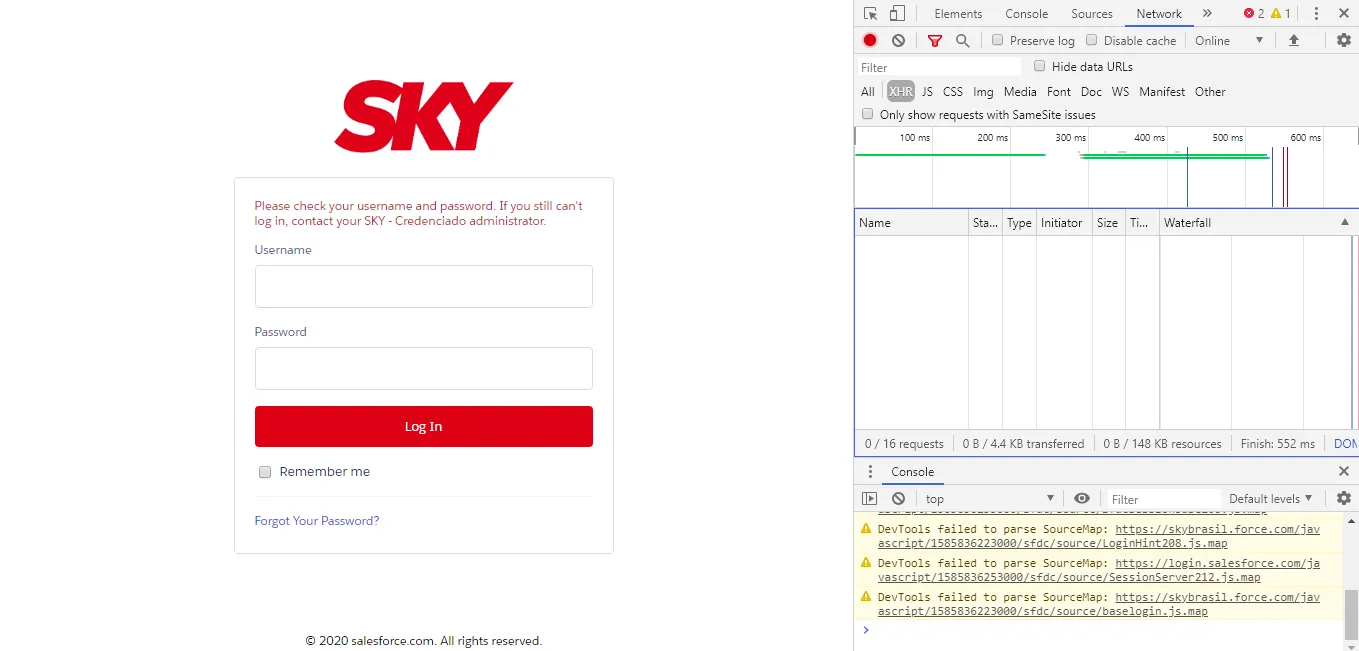Close the console drawer
The height and width of the screenshot is (651, 1359).
(x=1344, y=471)
